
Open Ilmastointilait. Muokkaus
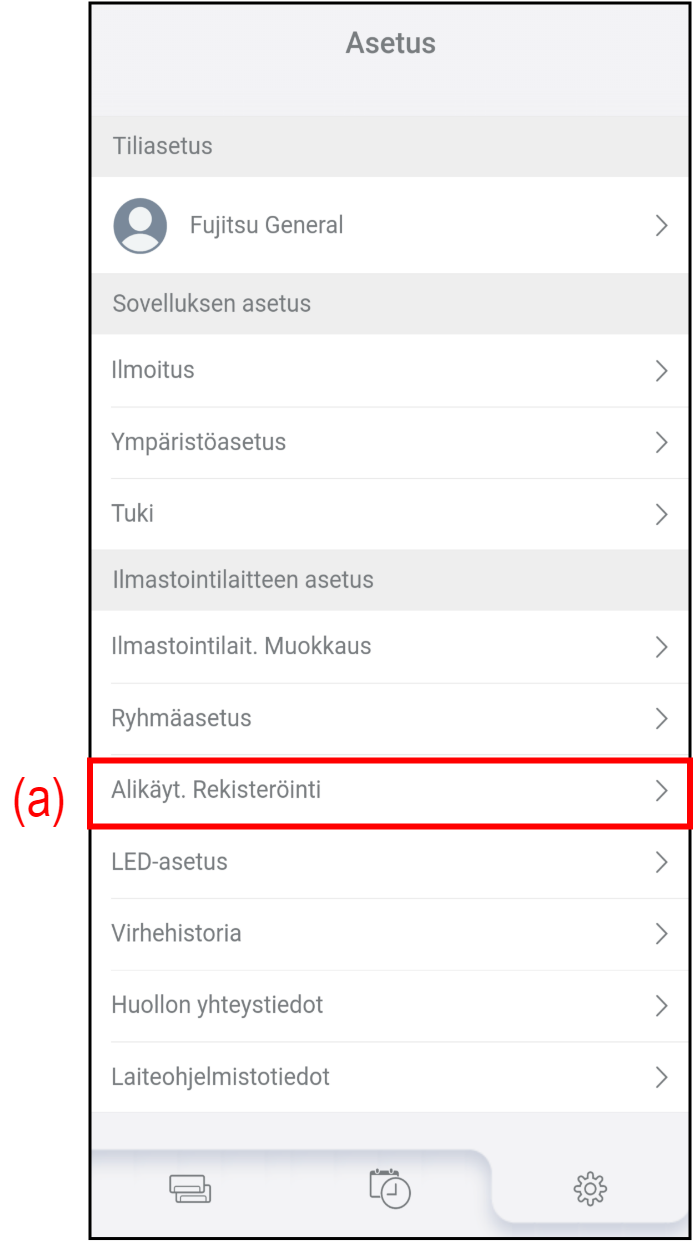tap(241, 646)
